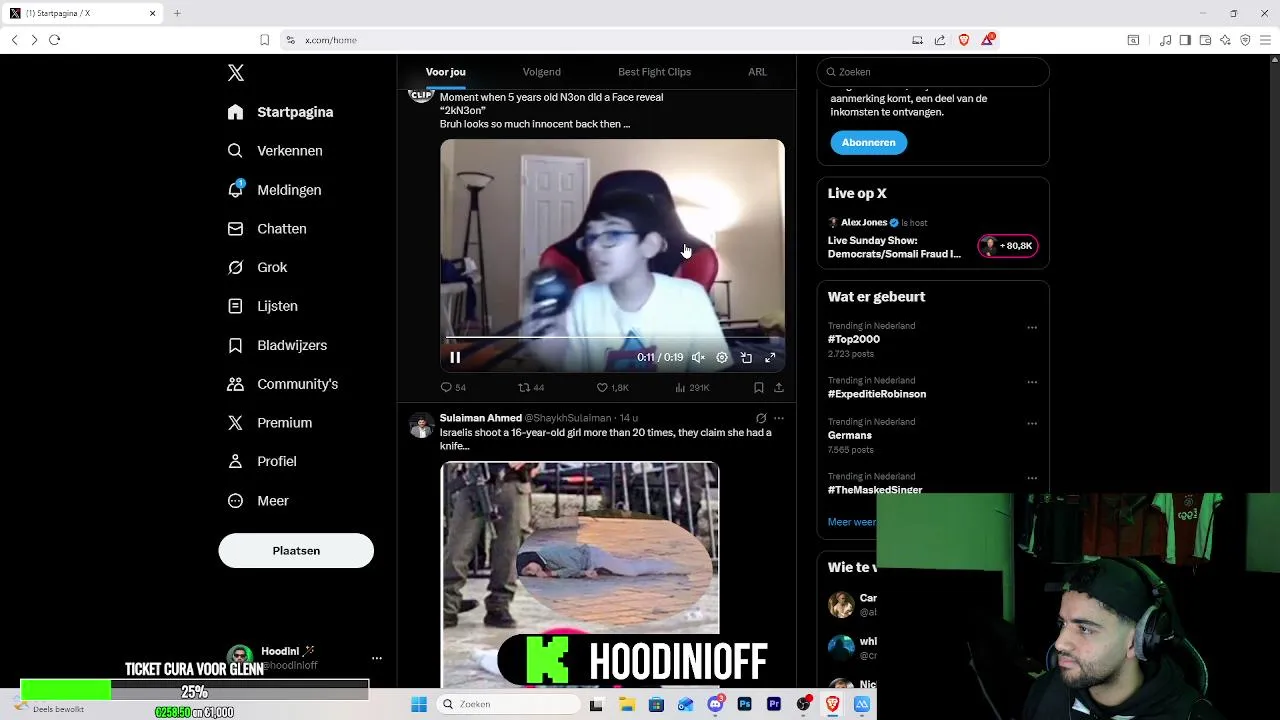Image resolution: width=1280 pixels, height=720 pixels.
Task: Open Brave Rewards triangle icon
Action: tap(988, 40)
